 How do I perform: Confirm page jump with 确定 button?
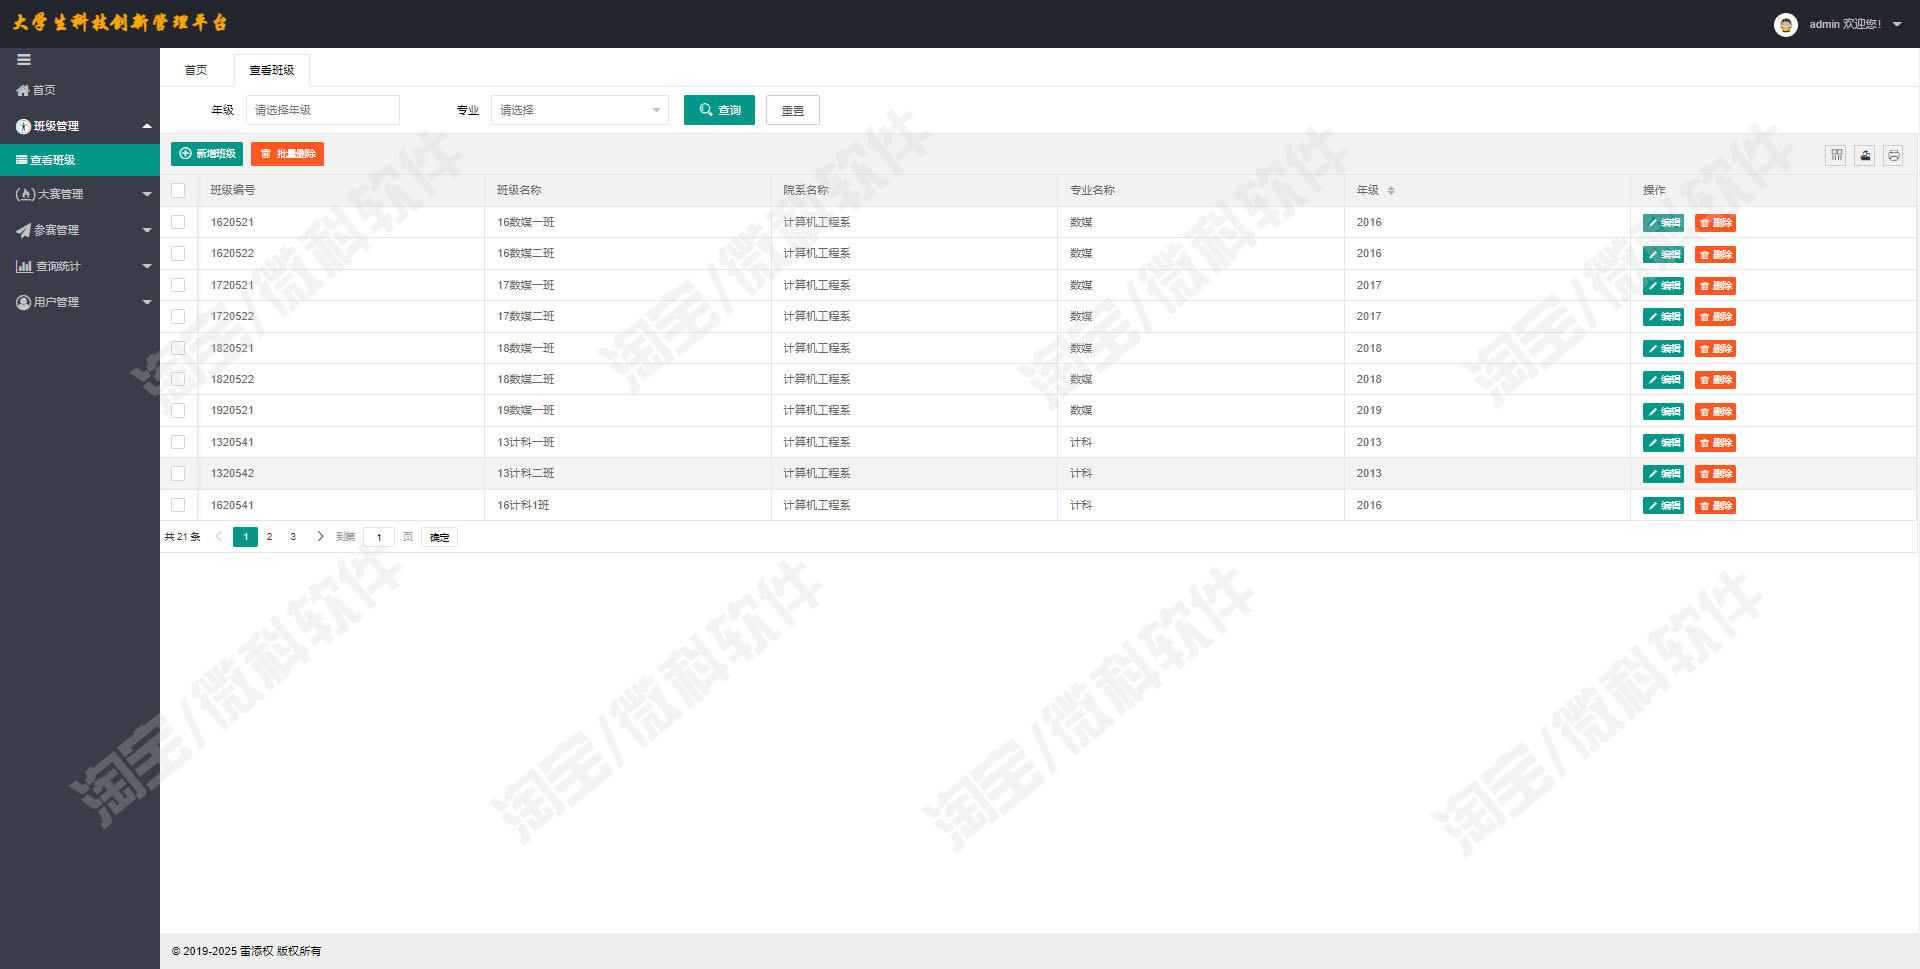coord(439,537)
